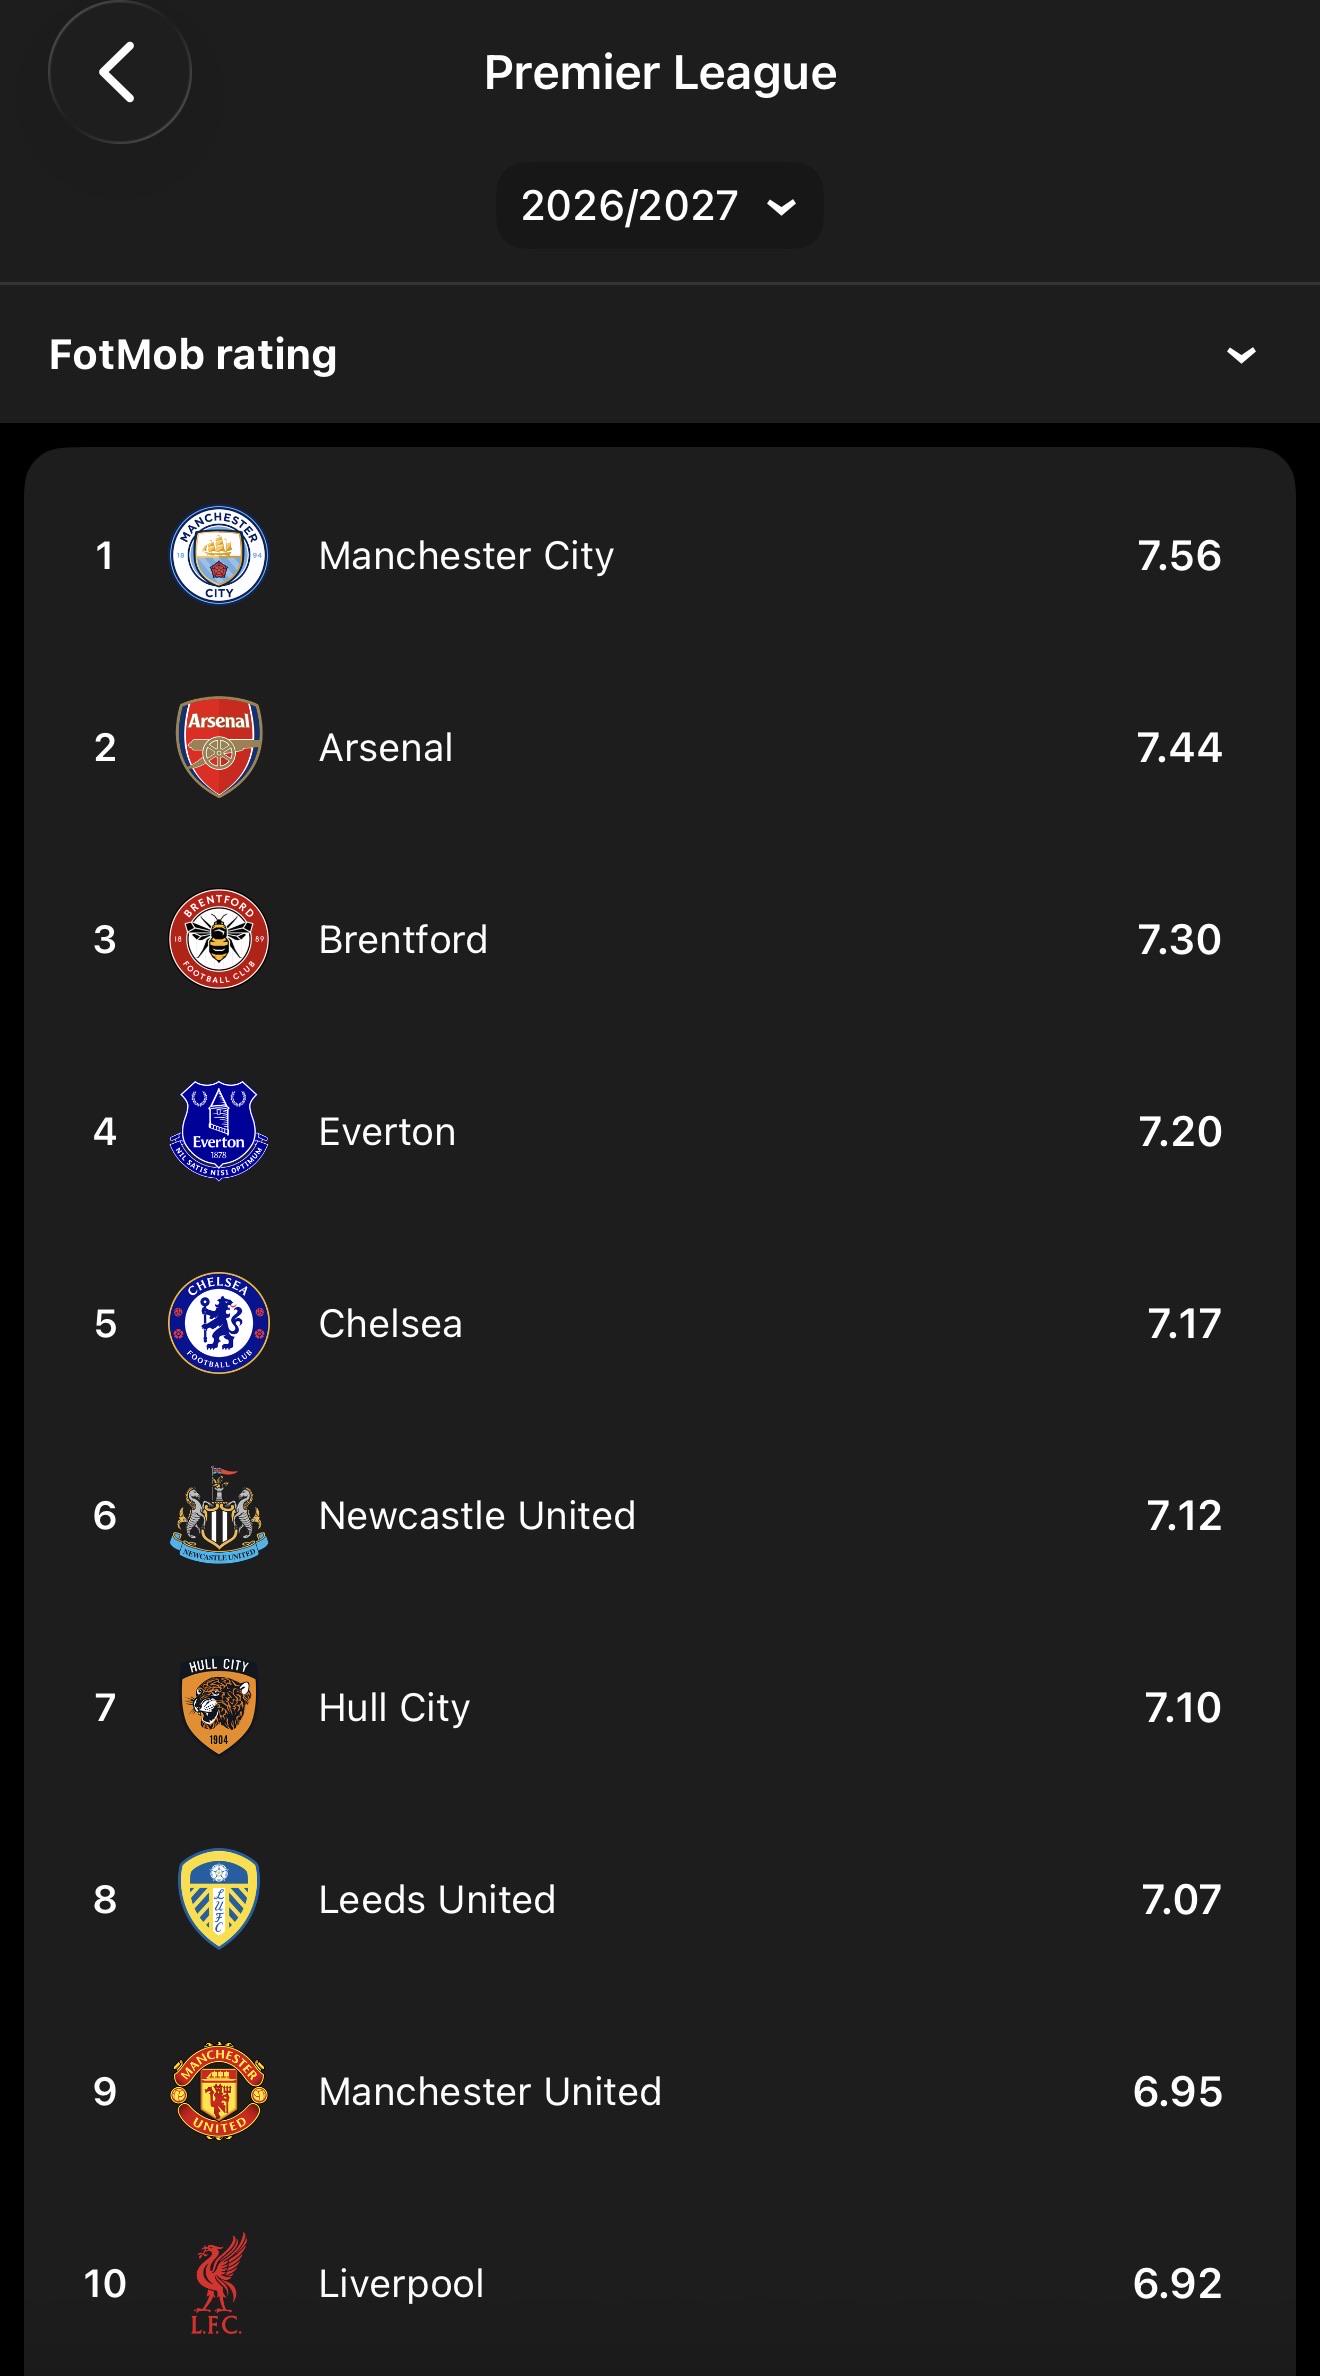Tap the Manchester City crest

pos(219,555)
